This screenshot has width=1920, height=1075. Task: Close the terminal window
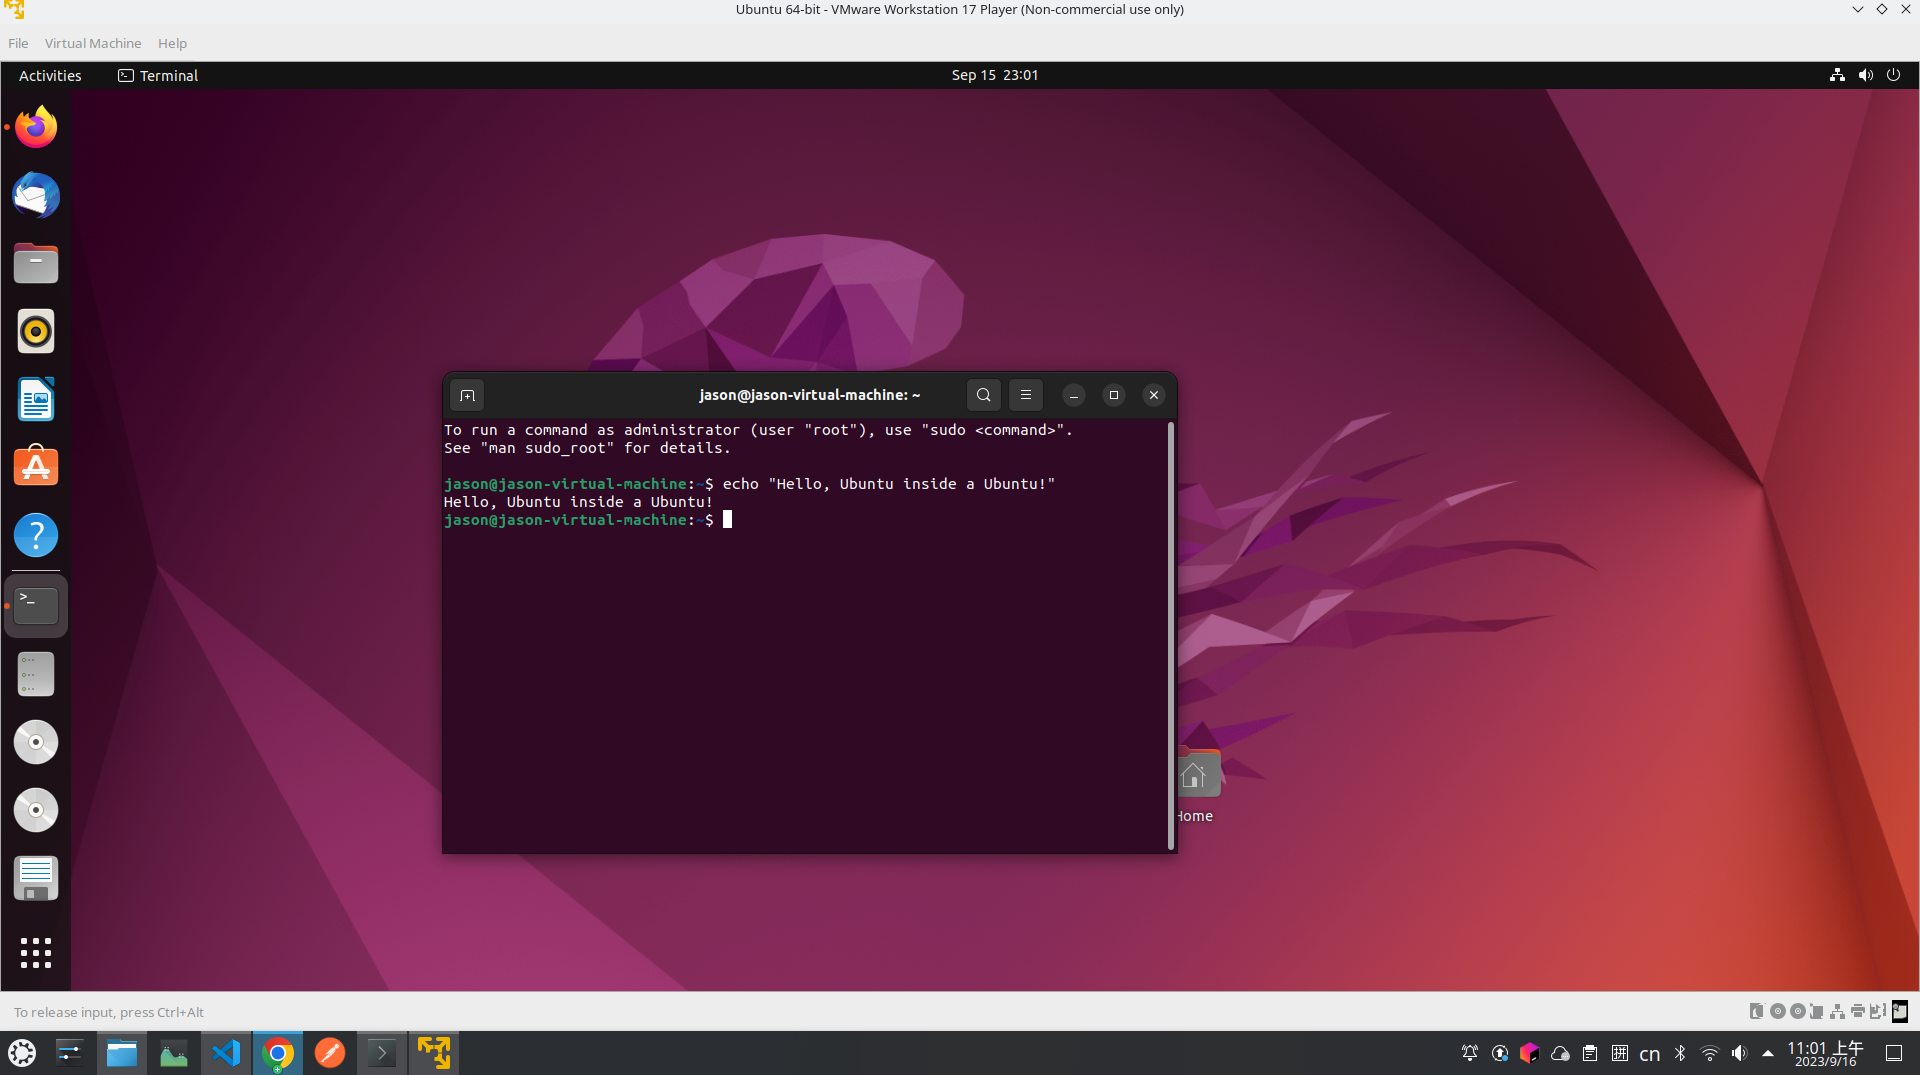click(x=1154, y=395)
